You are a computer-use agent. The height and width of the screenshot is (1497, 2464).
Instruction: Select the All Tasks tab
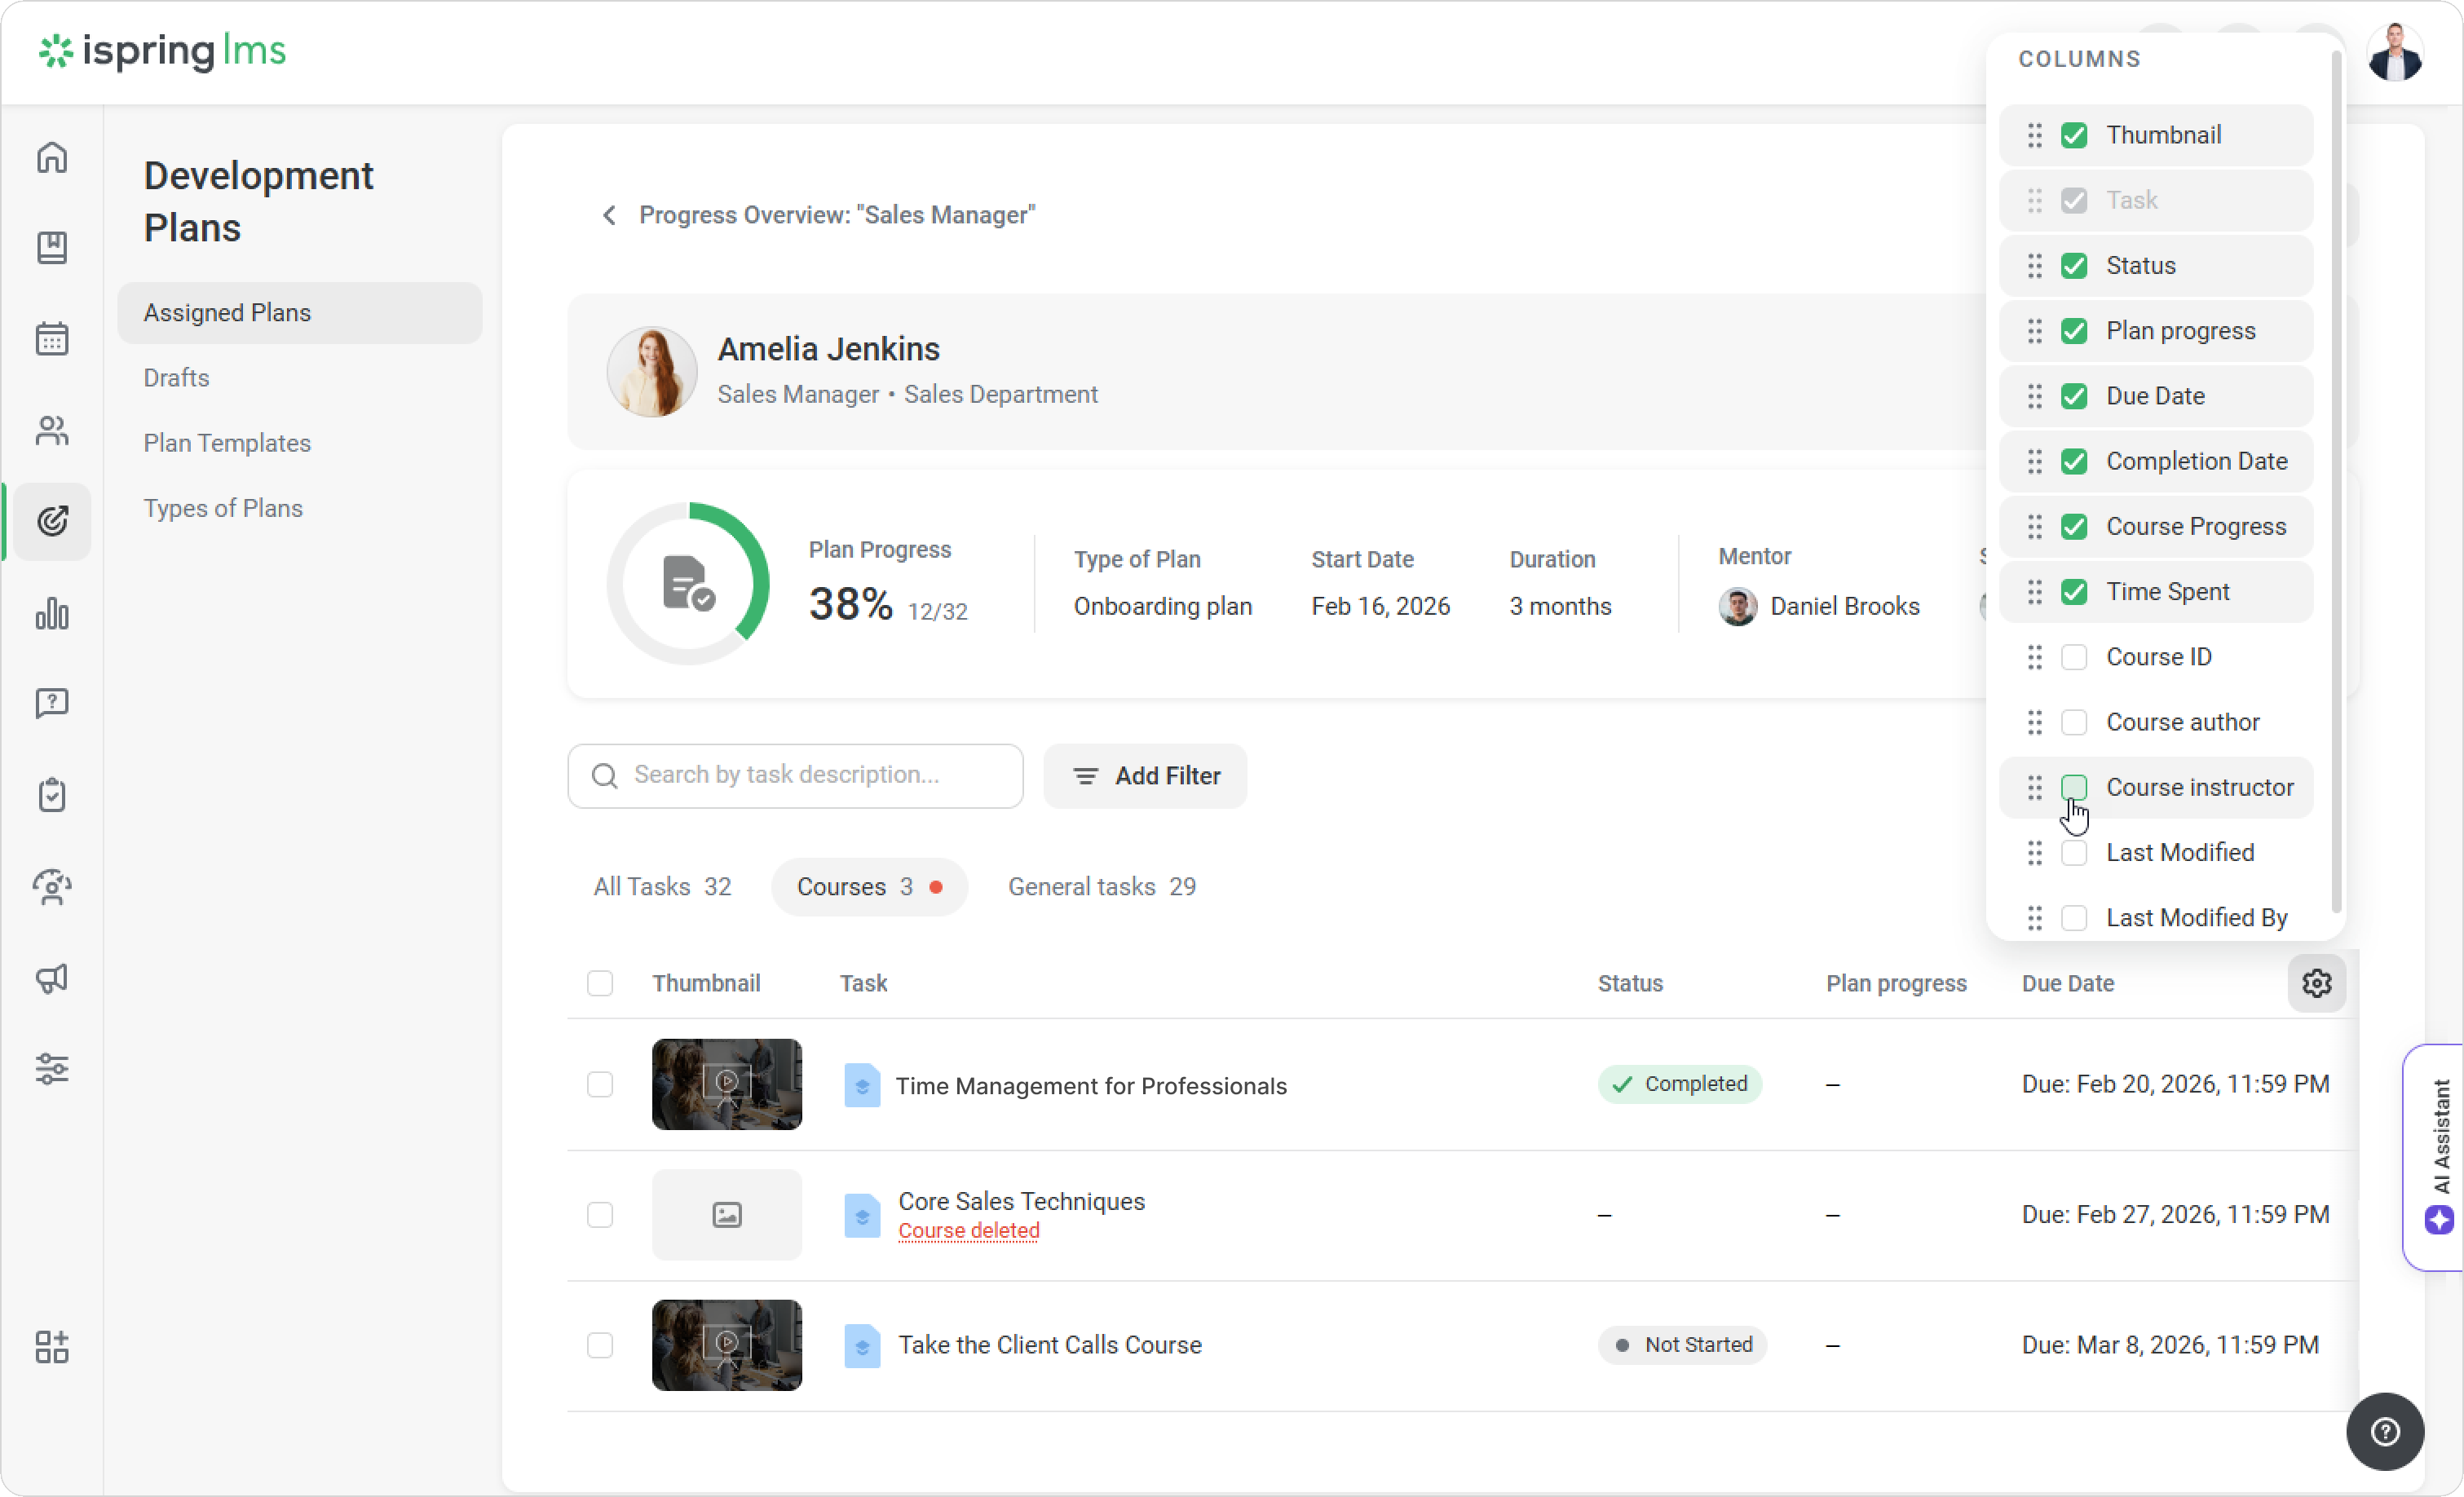tap(661, 886)
